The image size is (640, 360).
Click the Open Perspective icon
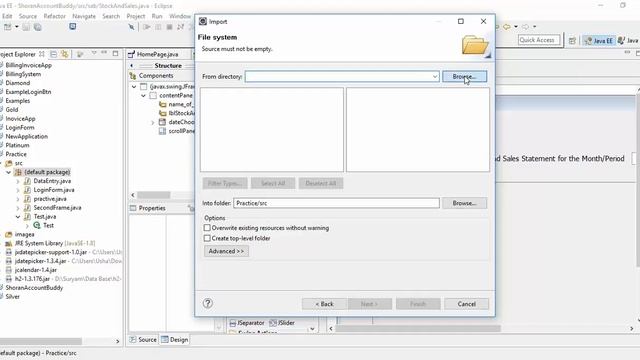tap(572, 40)
